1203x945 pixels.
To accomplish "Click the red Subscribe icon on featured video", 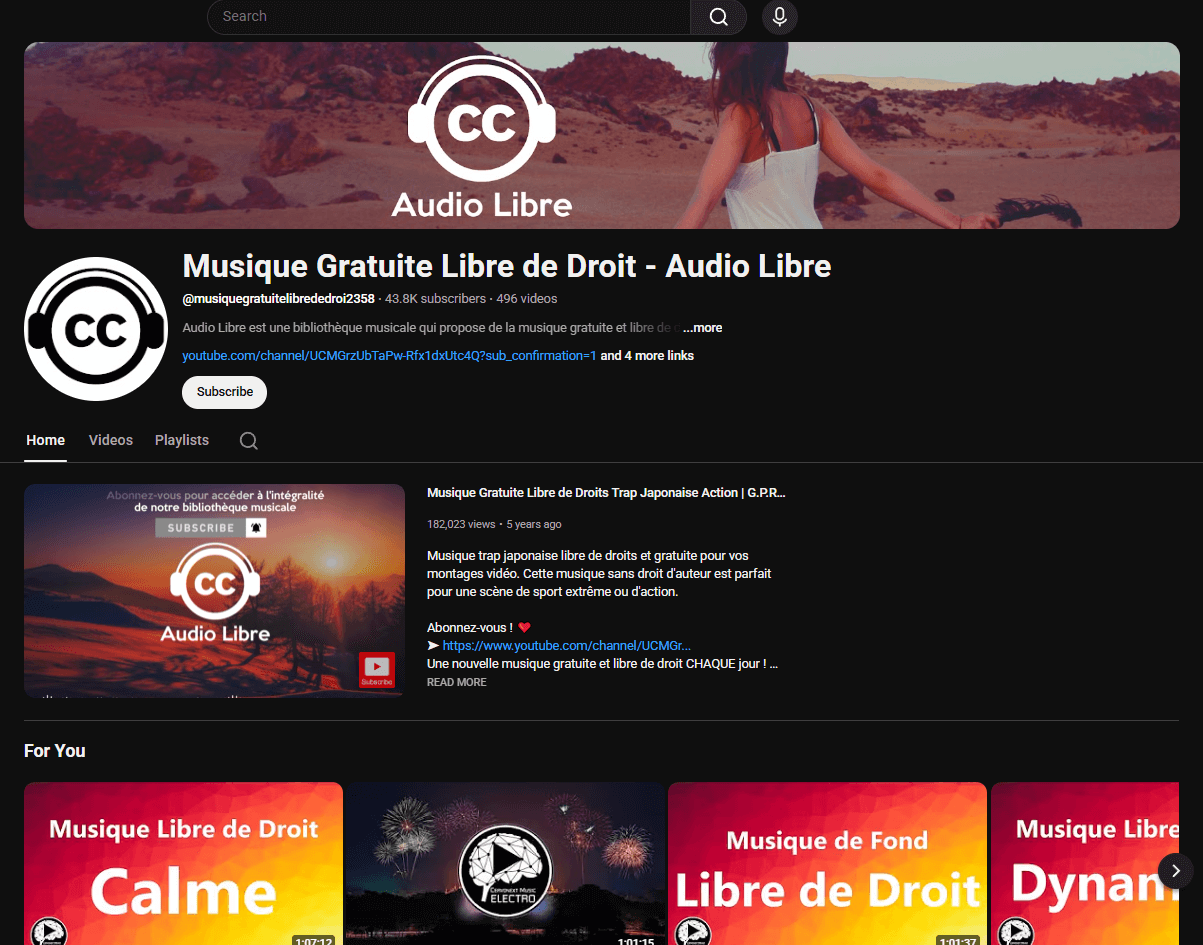I will [x=377, y=669].
